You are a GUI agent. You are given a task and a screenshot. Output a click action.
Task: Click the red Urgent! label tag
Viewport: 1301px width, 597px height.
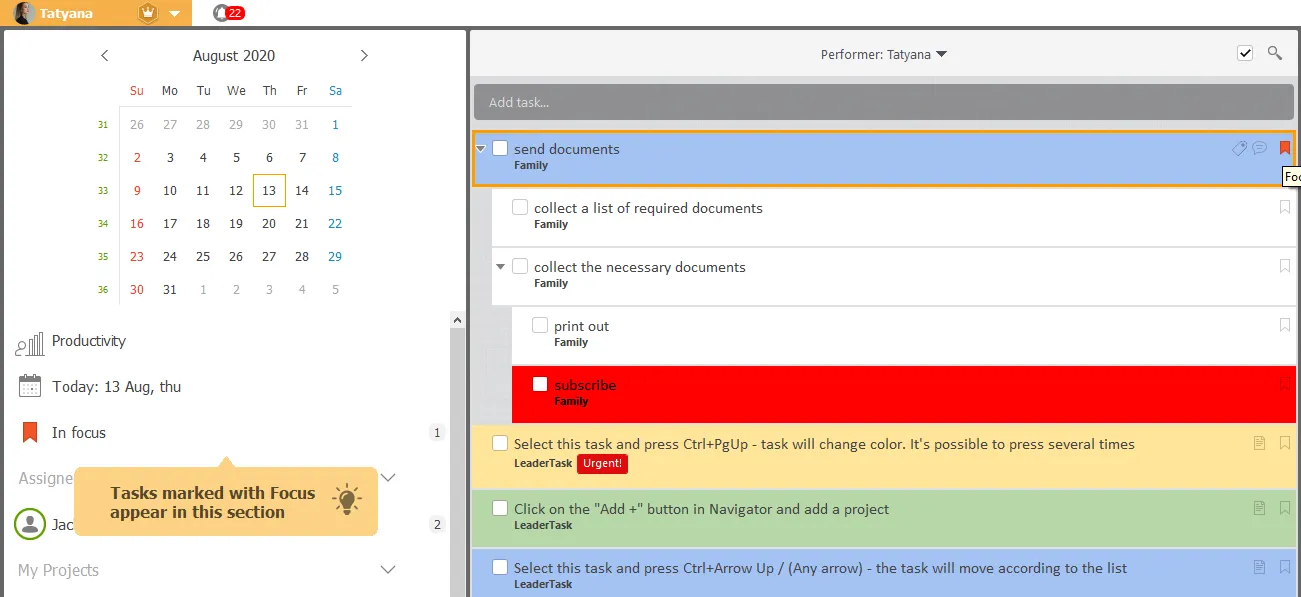602,463
